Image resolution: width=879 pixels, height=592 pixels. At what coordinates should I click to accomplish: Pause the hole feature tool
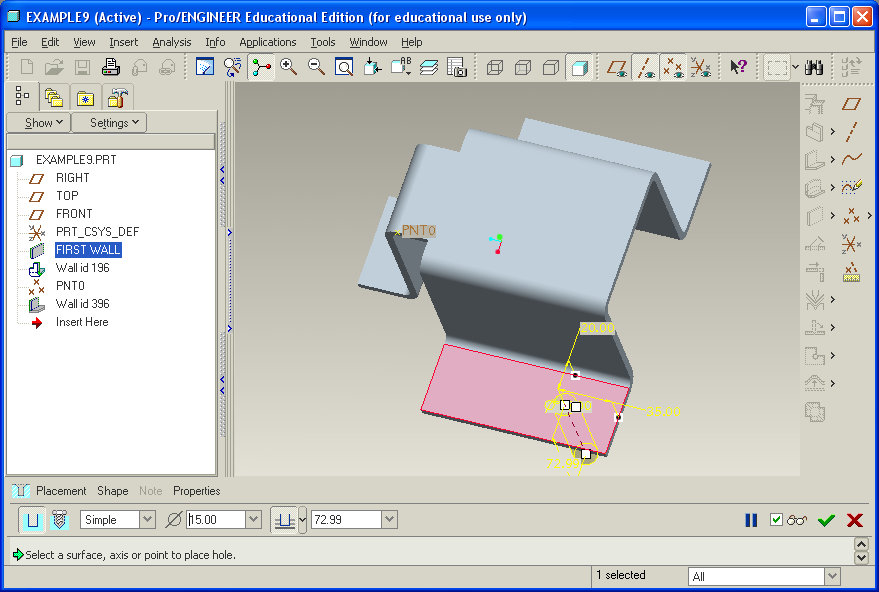pos(751,520)
